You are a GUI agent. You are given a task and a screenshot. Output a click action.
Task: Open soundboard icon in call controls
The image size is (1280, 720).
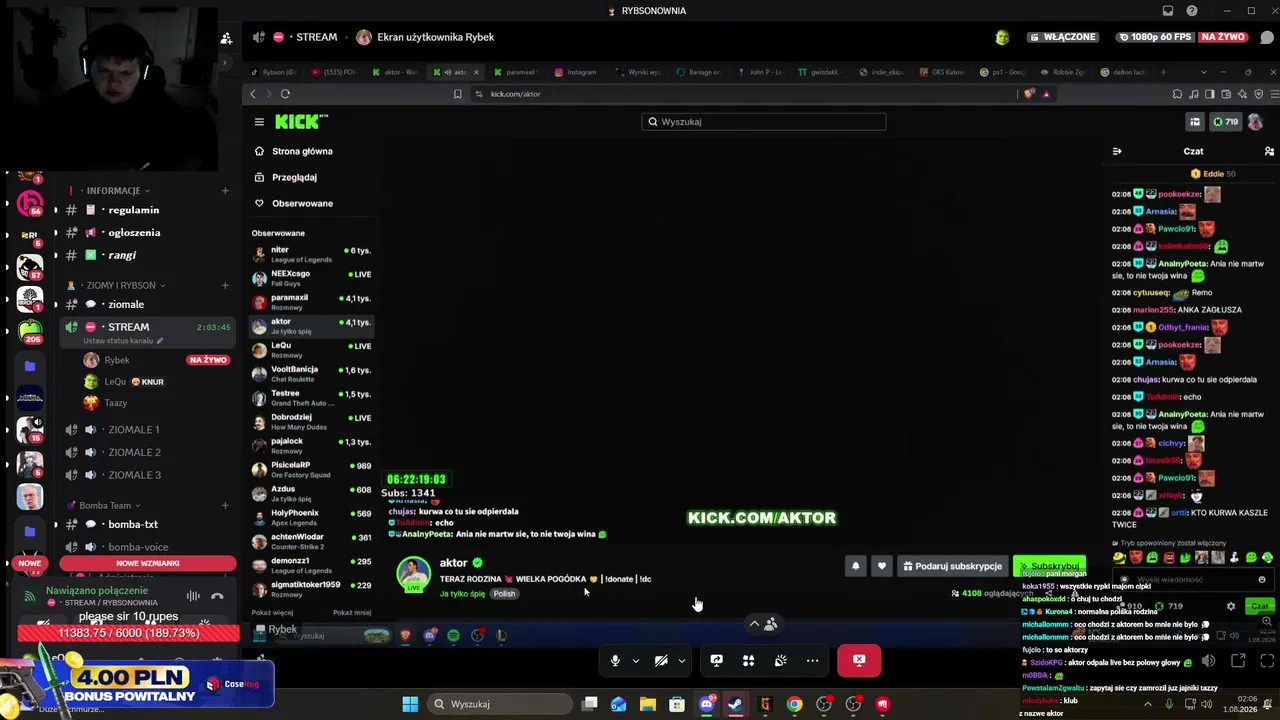[x=780, y=660]
